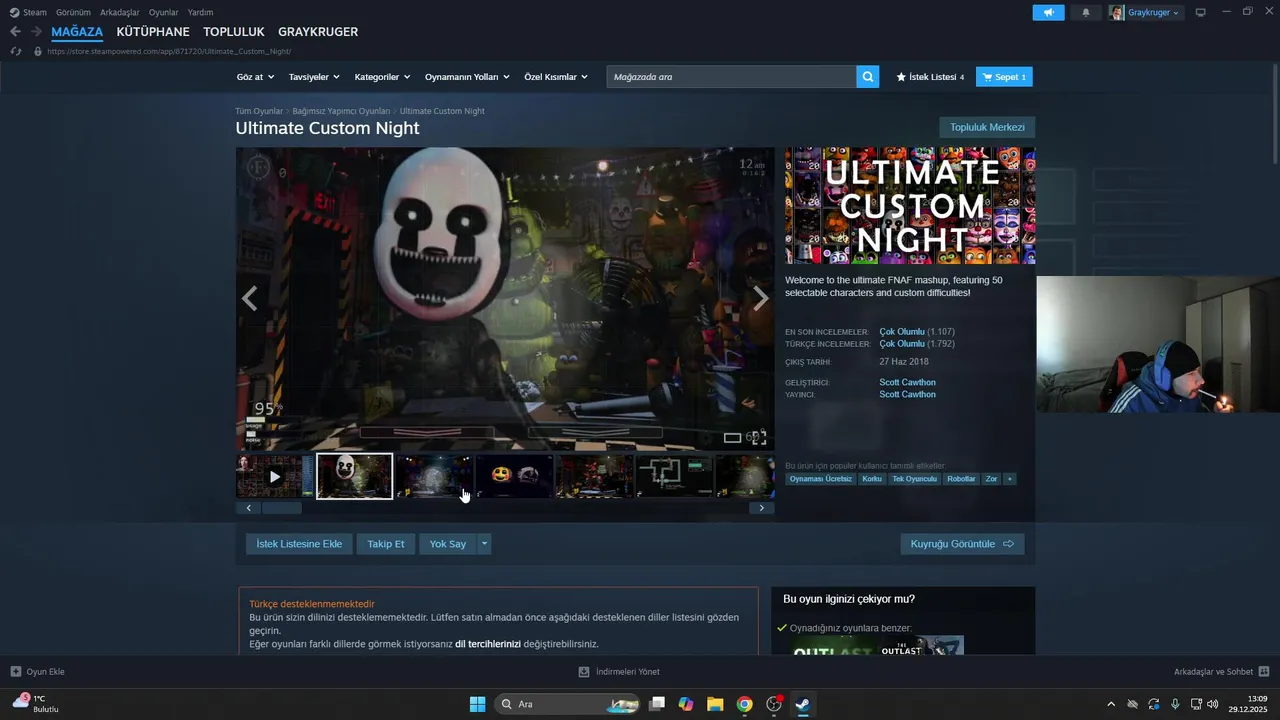Switch Steam to Big Picture mode icon
Screen dimensions: 1280x720
coord(1200,12)
